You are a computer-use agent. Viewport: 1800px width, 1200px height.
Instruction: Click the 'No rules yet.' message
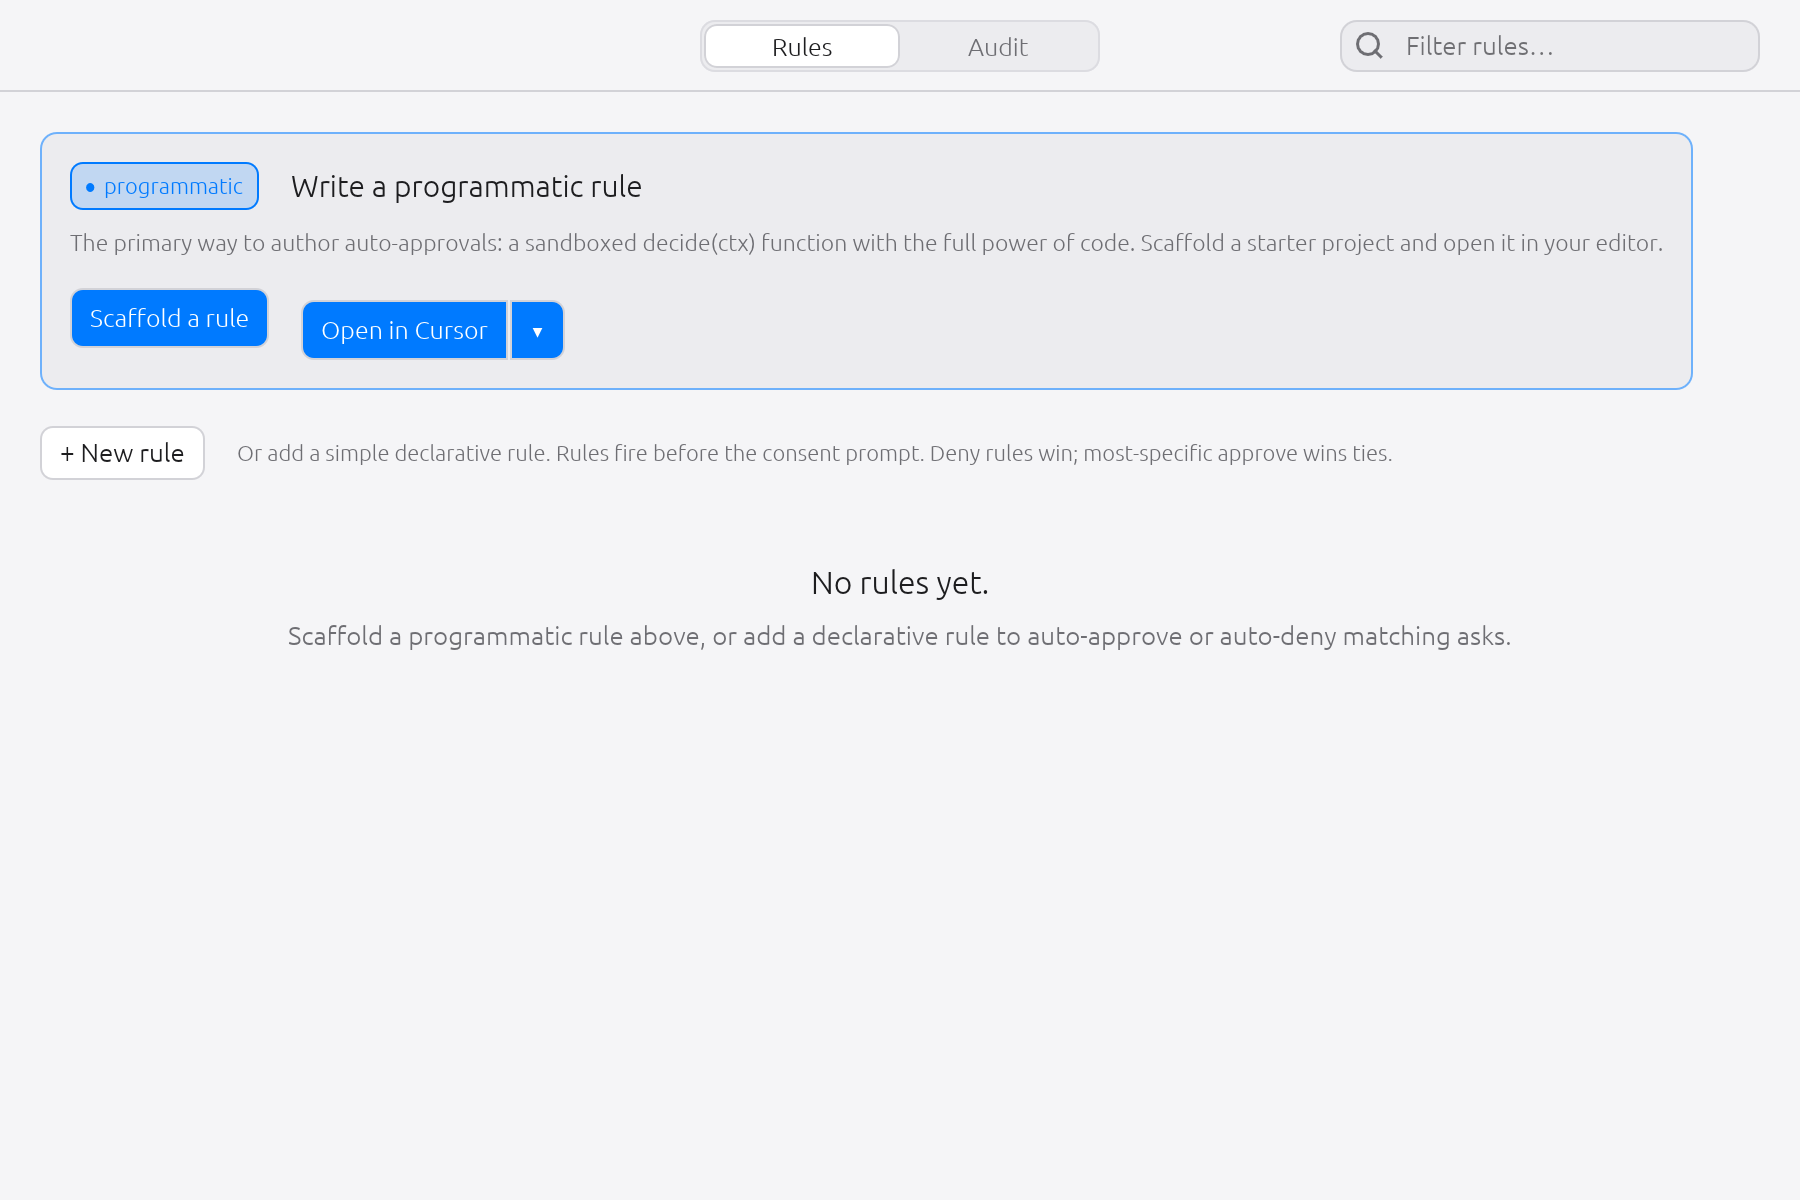(900, 583)
